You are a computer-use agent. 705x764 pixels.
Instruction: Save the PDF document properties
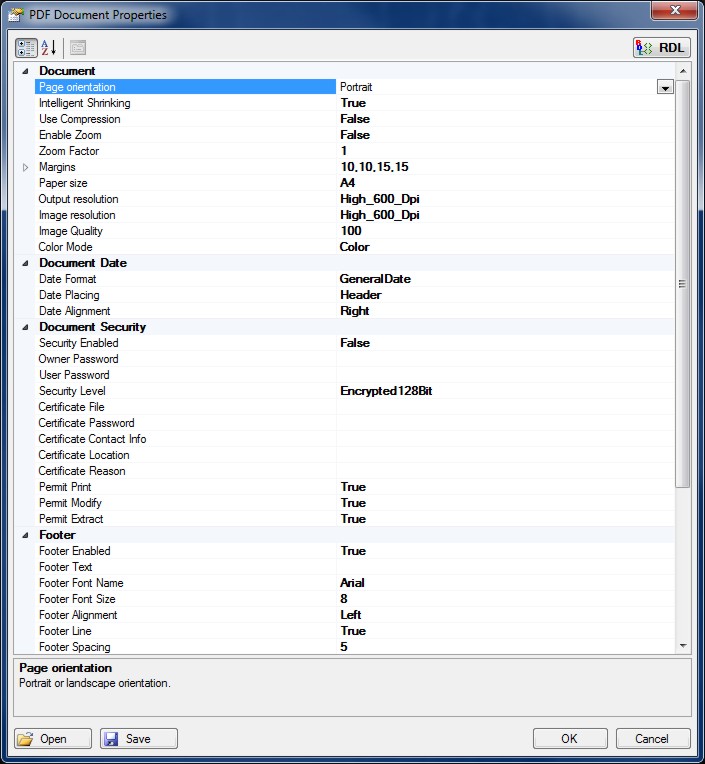point(139,739)
